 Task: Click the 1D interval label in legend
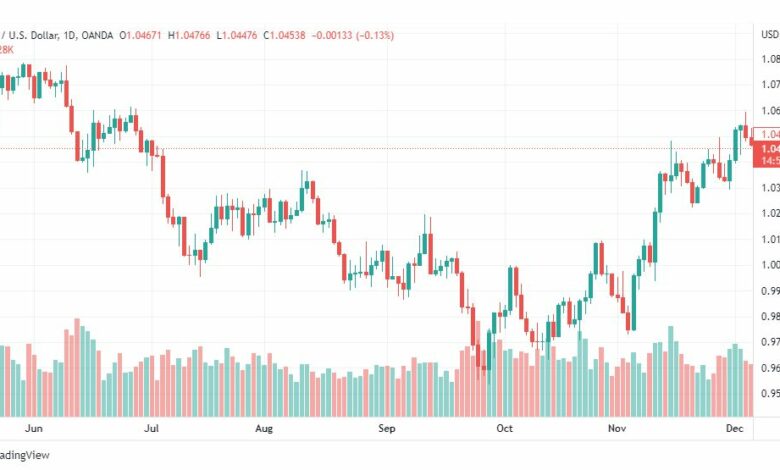click(x=70, y=35)
